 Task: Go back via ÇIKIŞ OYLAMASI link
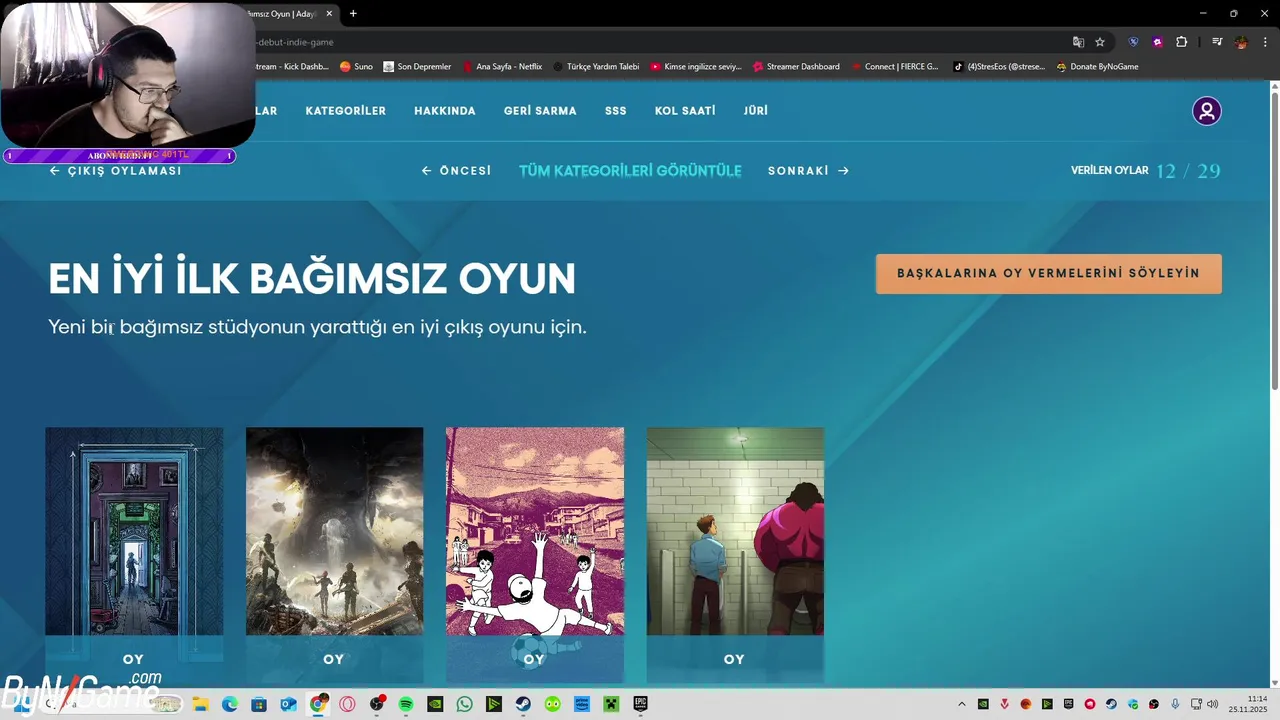pyautogui.click(x=116, y=171)
